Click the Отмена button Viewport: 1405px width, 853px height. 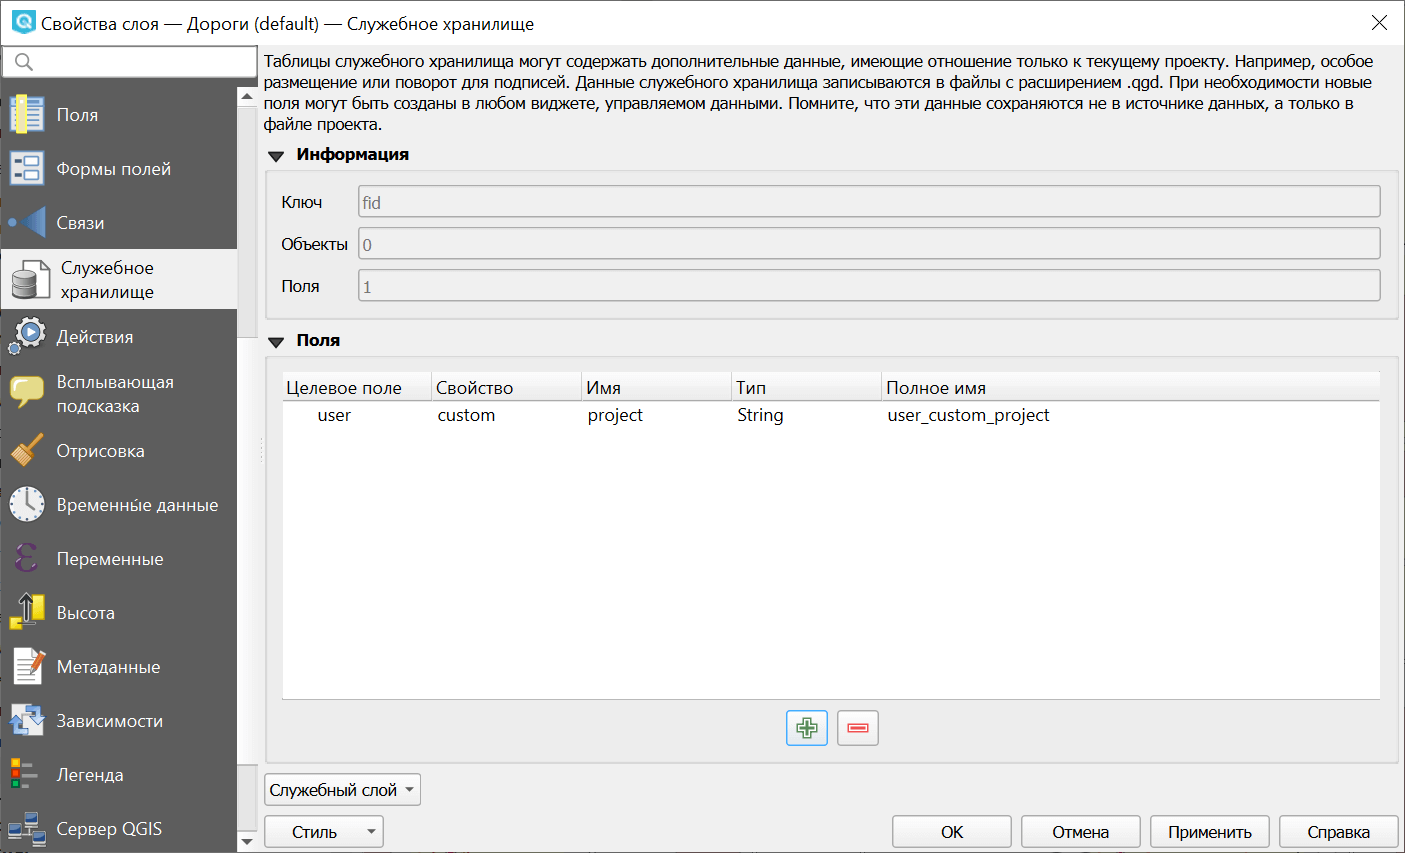tap(1080, 832)
